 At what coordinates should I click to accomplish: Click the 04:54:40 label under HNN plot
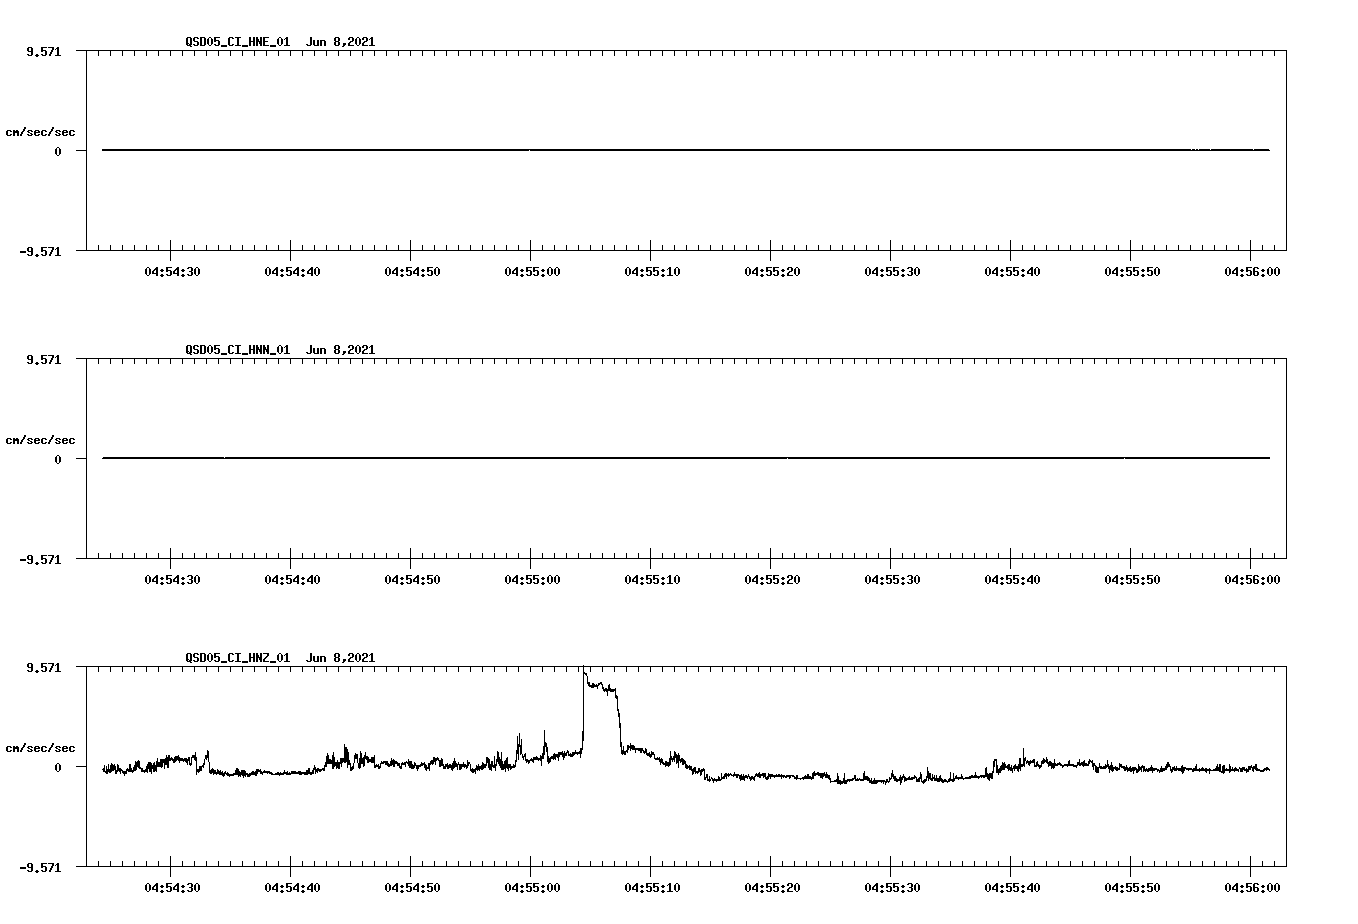click(292, 580)
